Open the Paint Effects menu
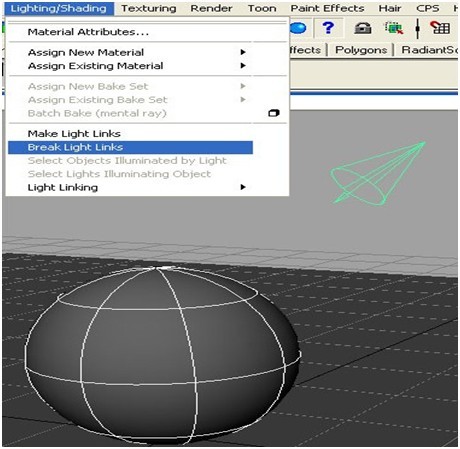The height and width of the screenshot is (449, 460). coord(327,8)
